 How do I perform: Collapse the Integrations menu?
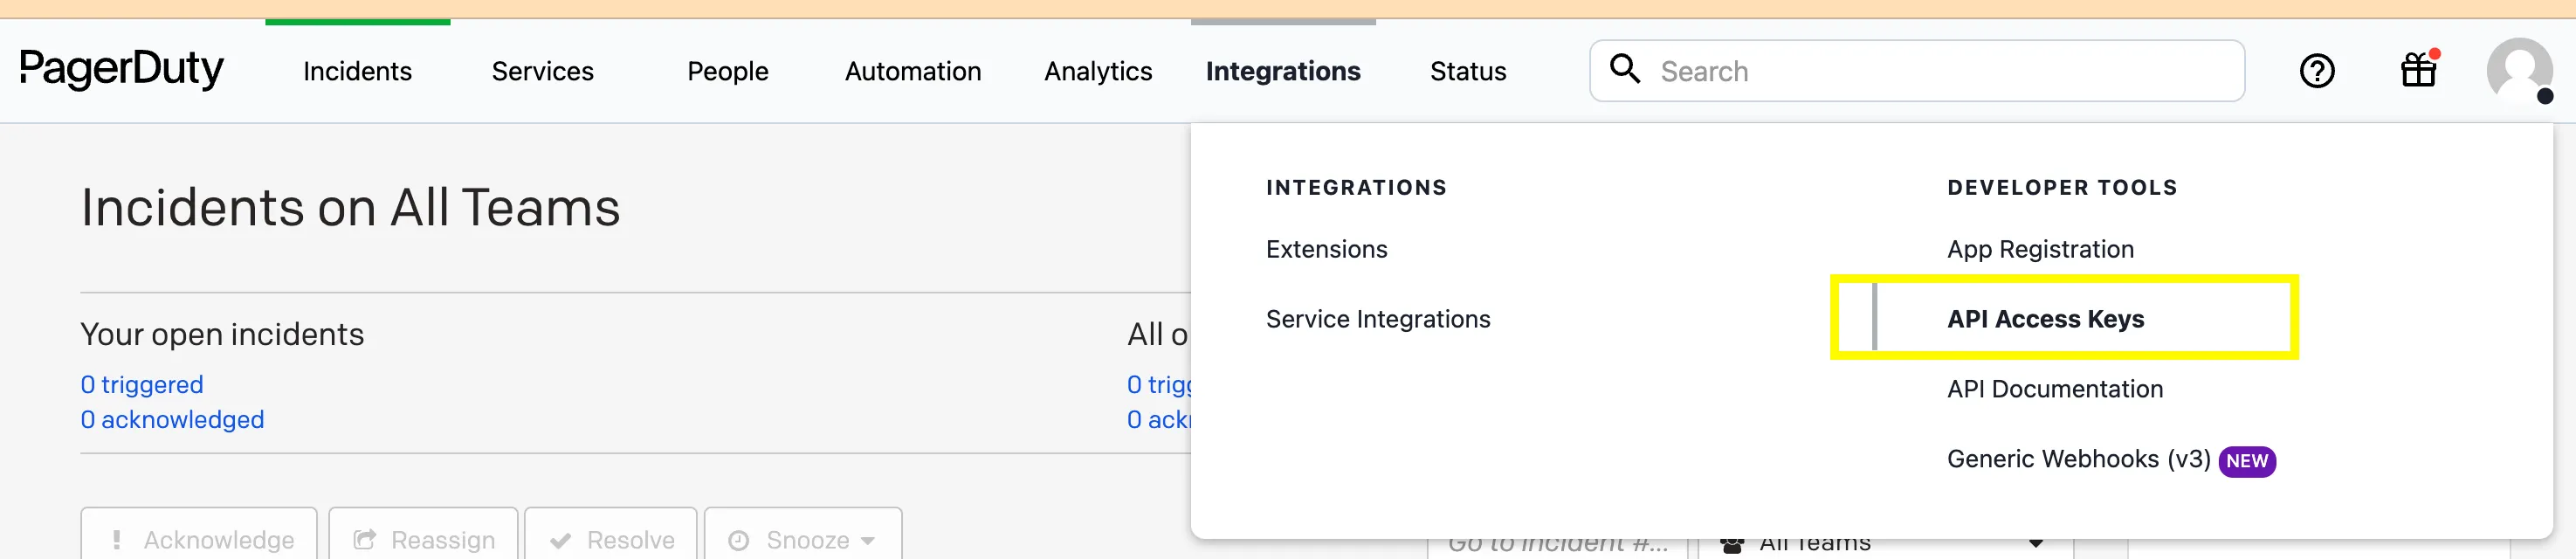coord(1282,71)
